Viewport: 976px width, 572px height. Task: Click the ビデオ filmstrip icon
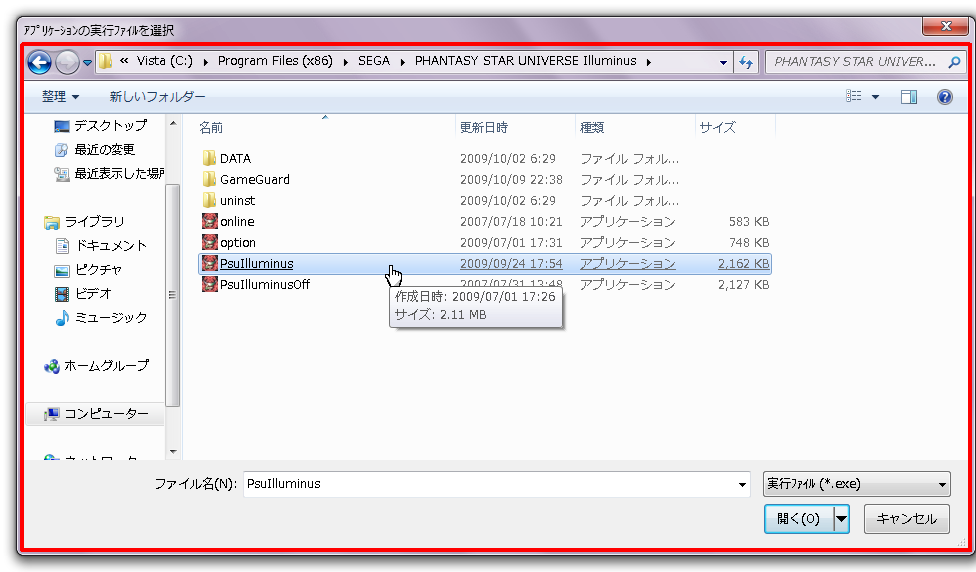click(x=62, y=294)
